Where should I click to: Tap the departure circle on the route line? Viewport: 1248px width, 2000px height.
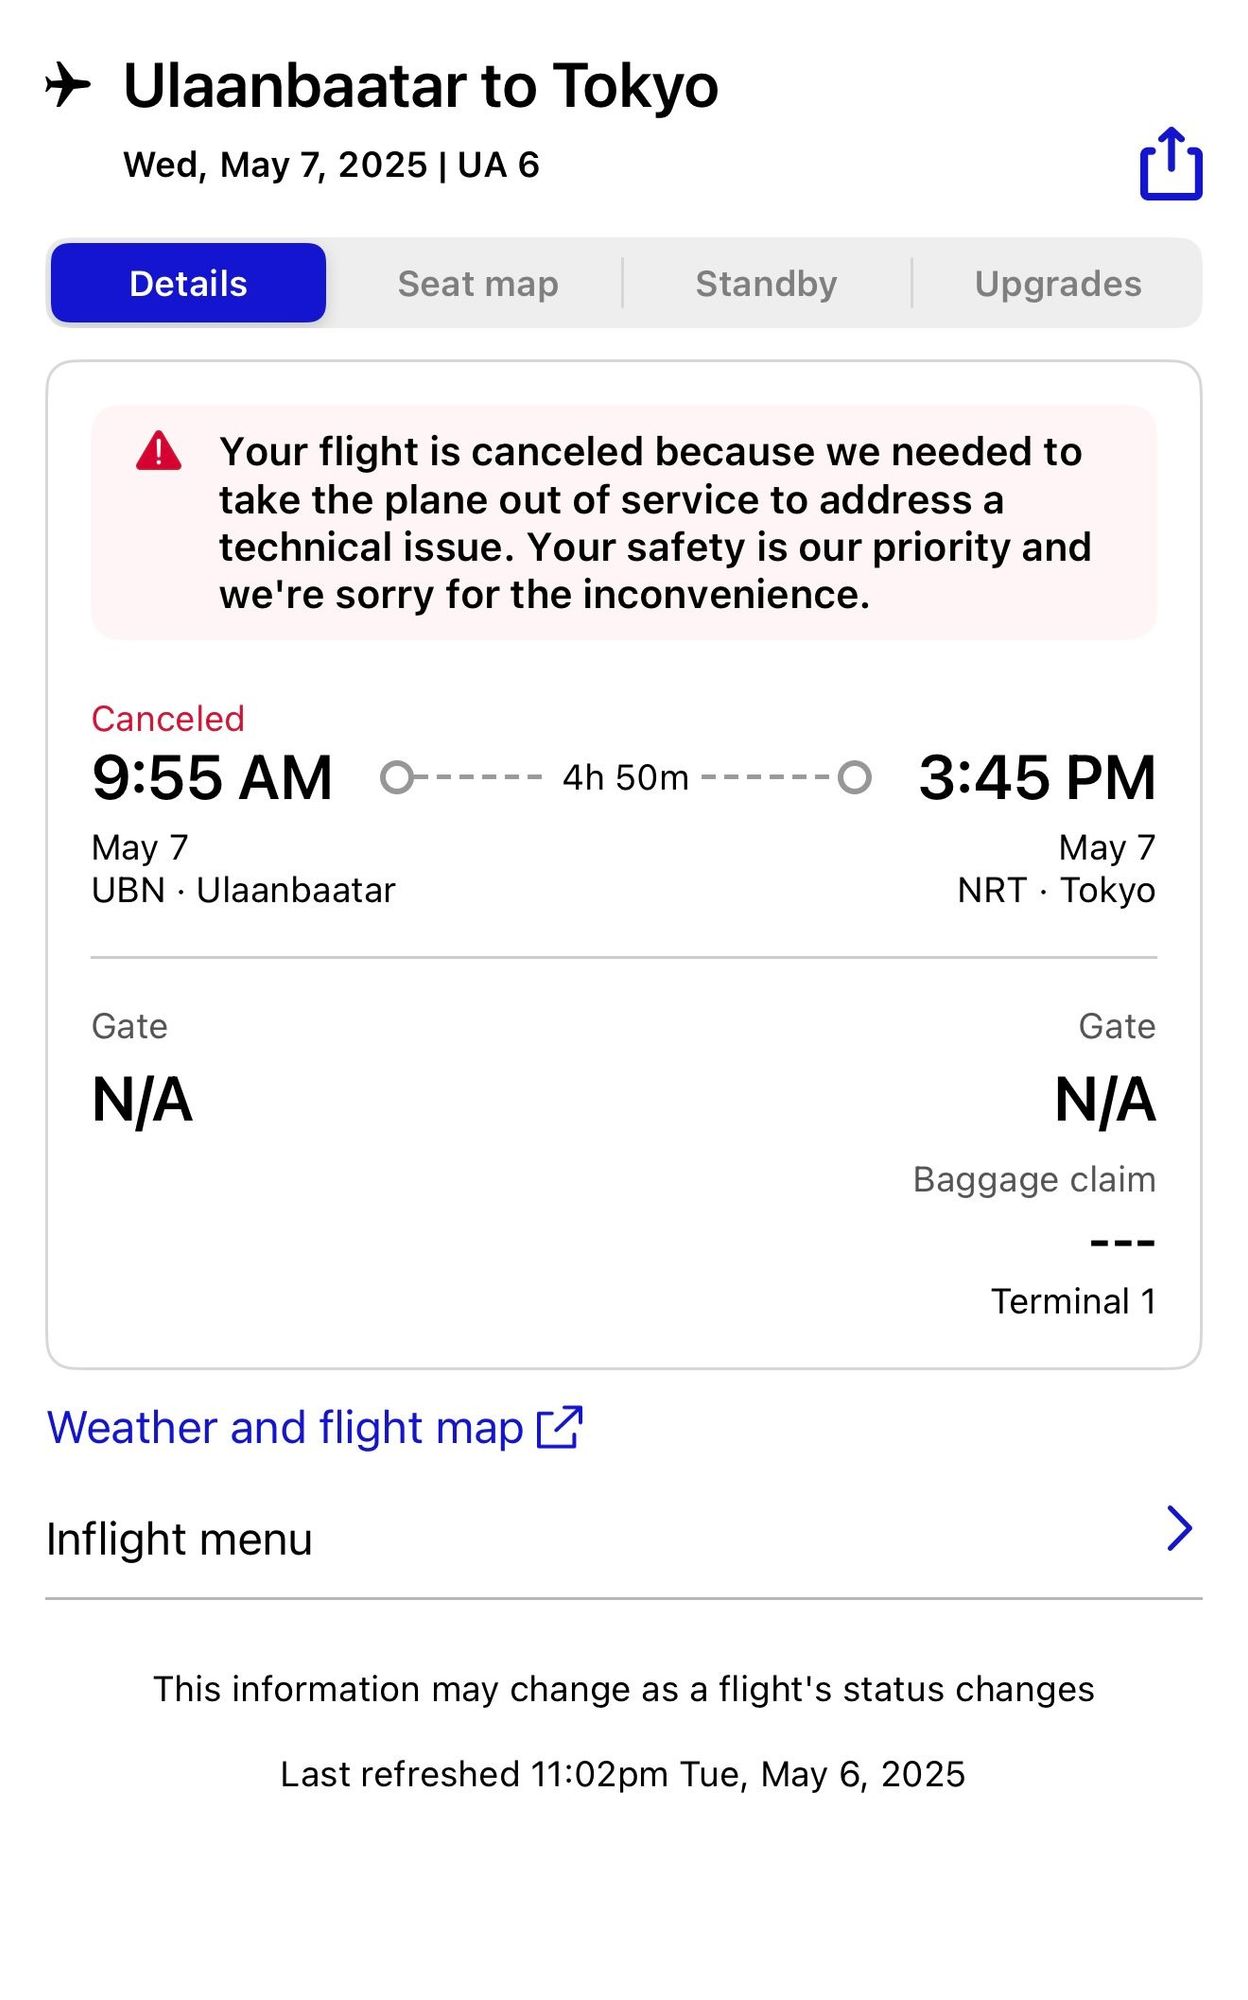tap(397, 777)
